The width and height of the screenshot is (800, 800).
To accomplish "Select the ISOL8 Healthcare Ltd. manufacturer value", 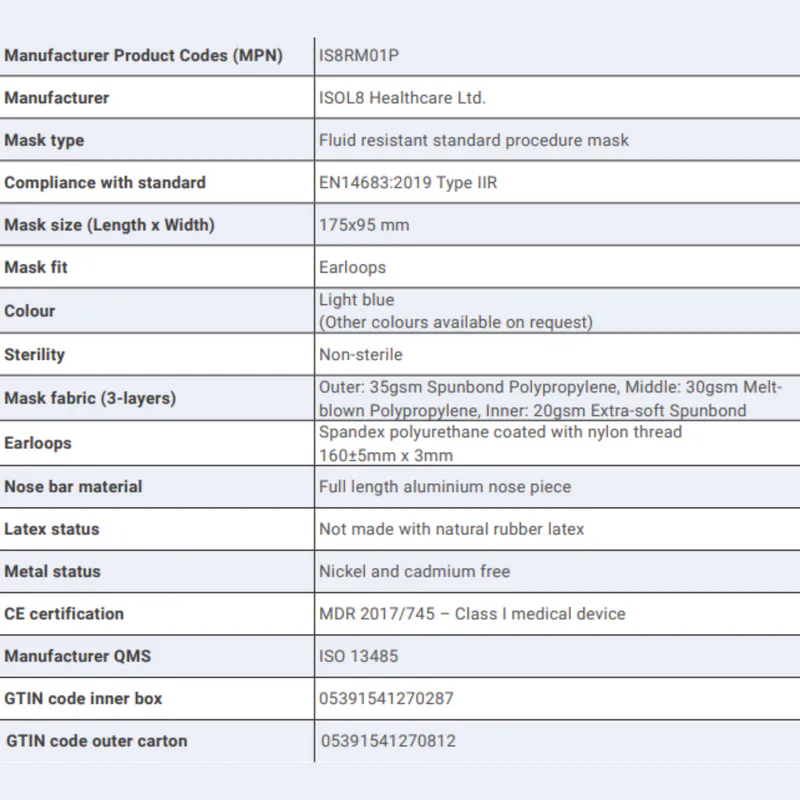I will click(x=402, y=98).
